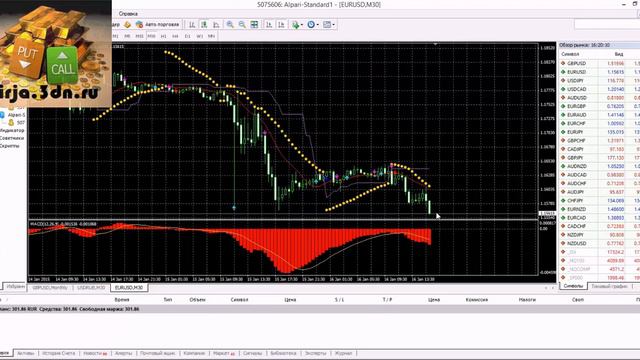Open the Активы terminal tab
This screenshot has height=360, width=640.
coord(26,353)
